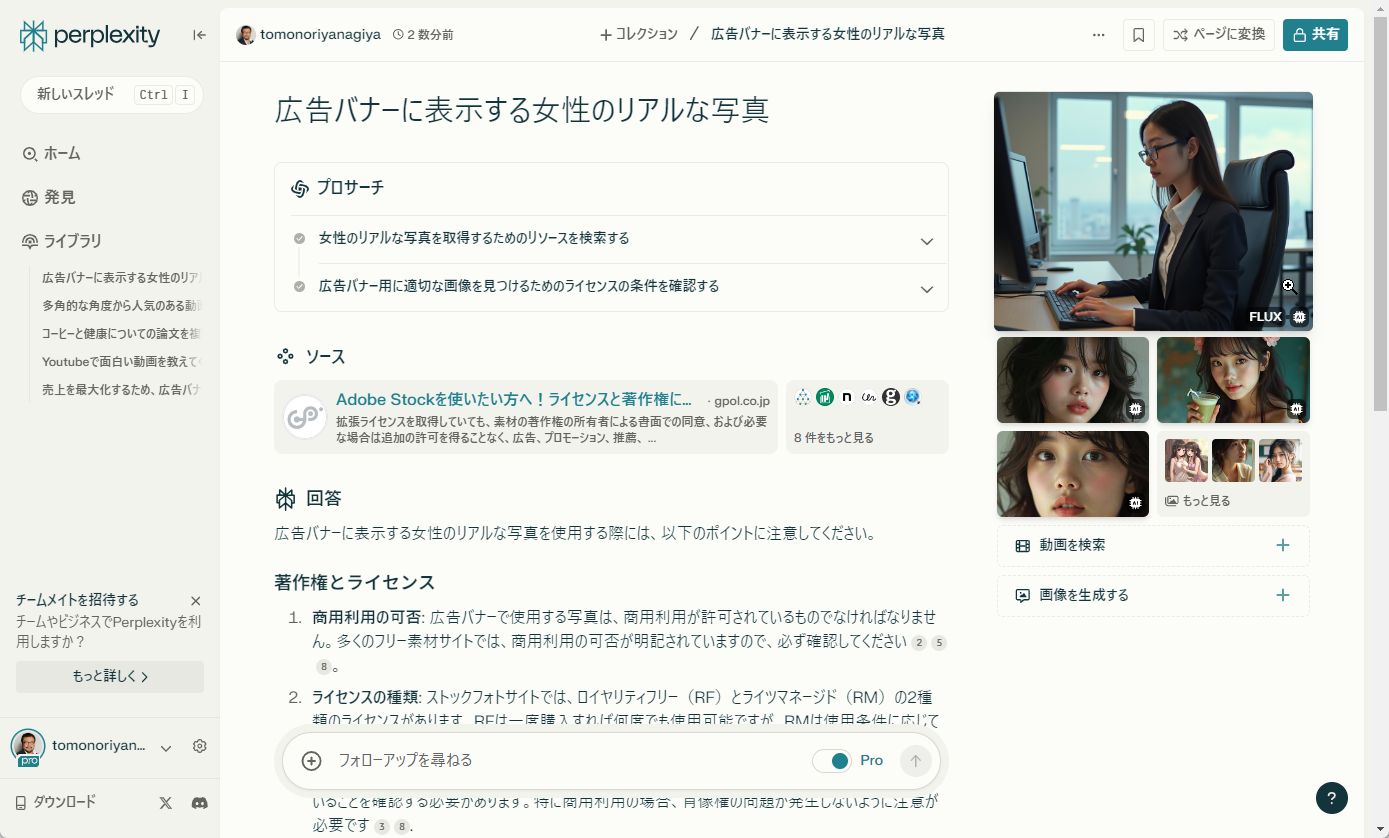This screenshot has height=838, width=1389.
Task: Select the large FLUX generated image thumbnail
Action: (1152, 210)
